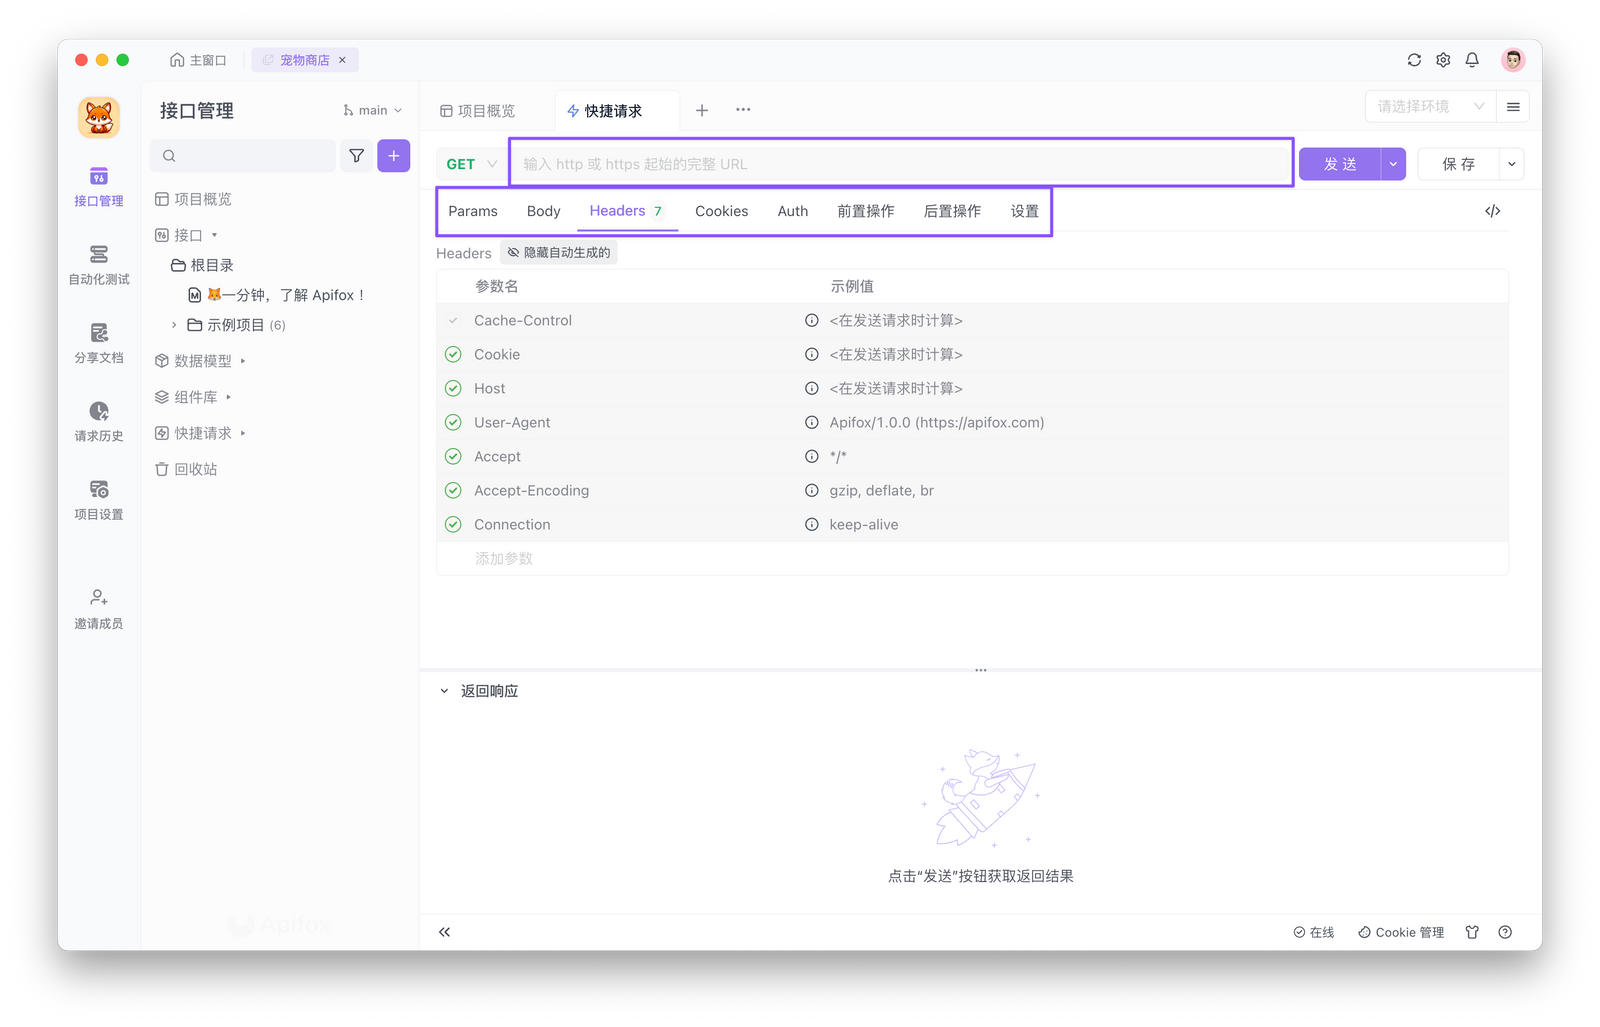This screenshot has width=1600, height=1027.
Task: Switch to the Body tab
Action: pyautogui.click(x=543, y=211)
